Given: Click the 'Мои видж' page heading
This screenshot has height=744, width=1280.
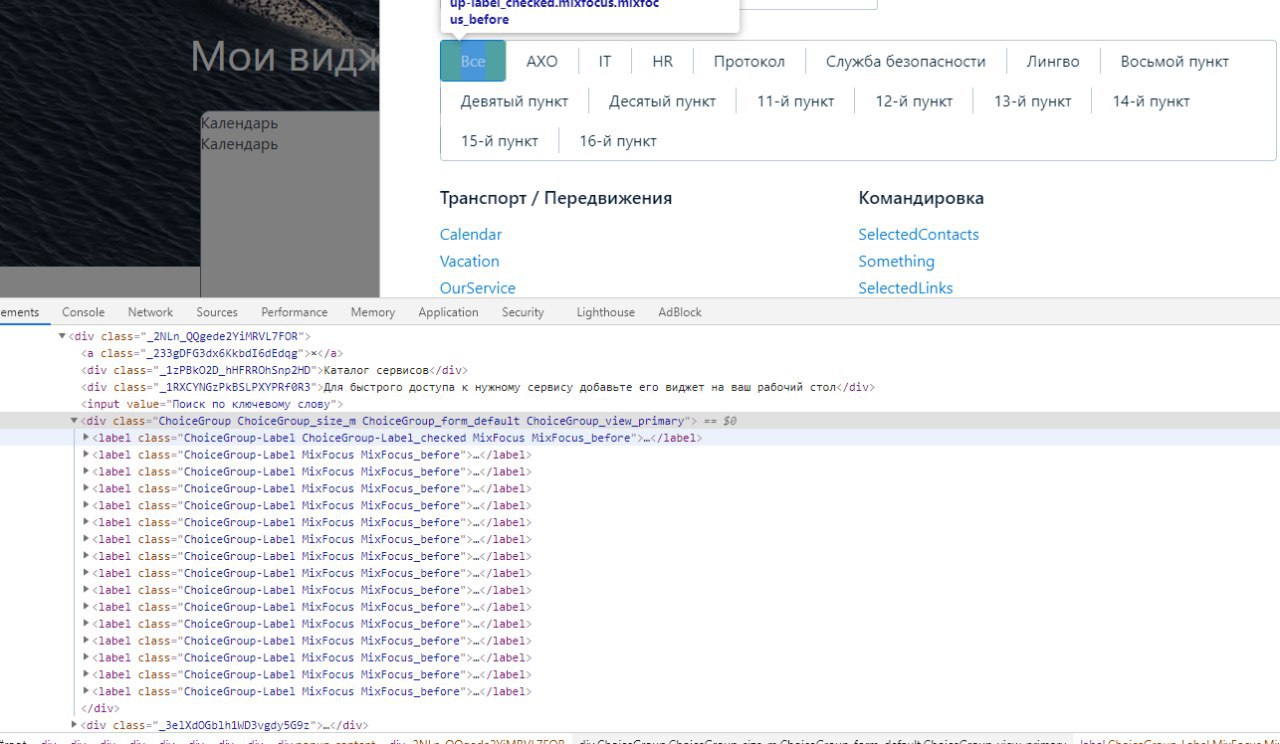Looking at the screenshot, I should coord(285,57).
